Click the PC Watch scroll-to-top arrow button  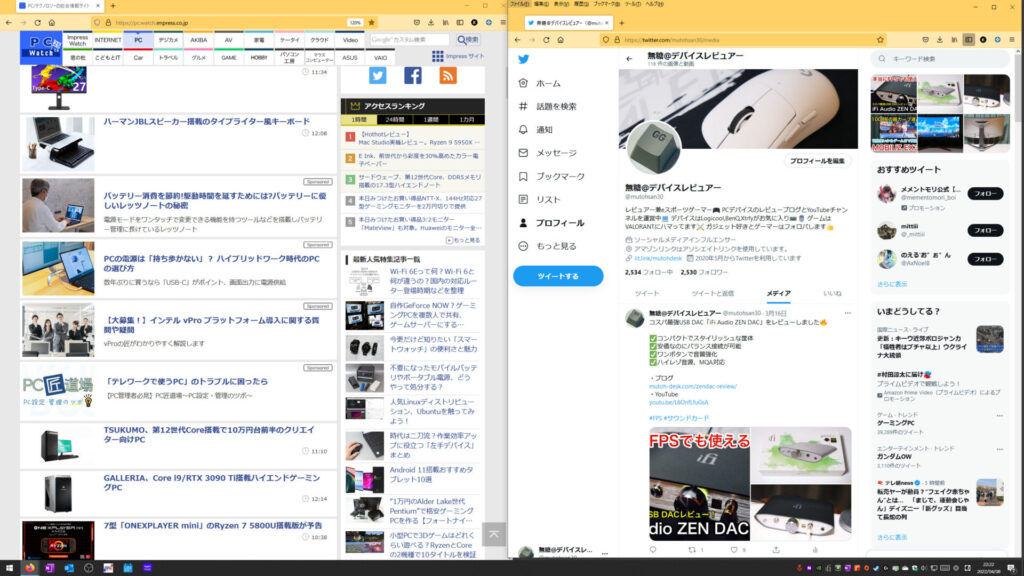tap(494, 534)
